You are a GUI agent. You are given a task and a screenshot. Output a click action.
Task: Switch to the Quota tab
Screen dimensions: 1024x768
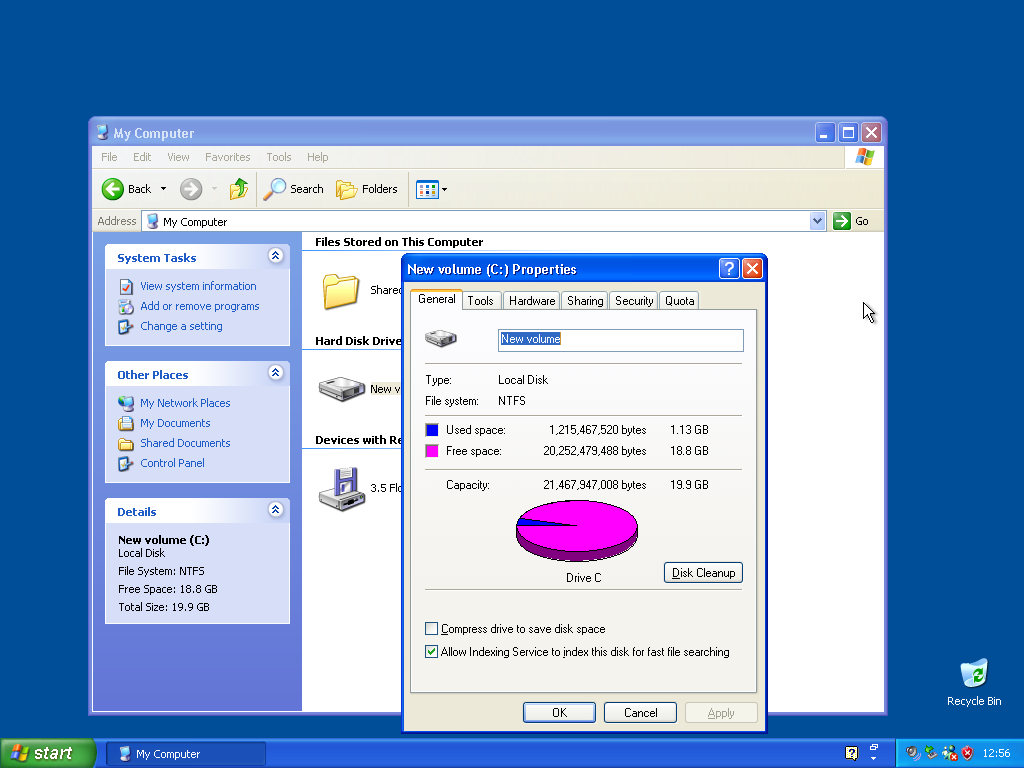pyautogui.click(x=679, y=301)
